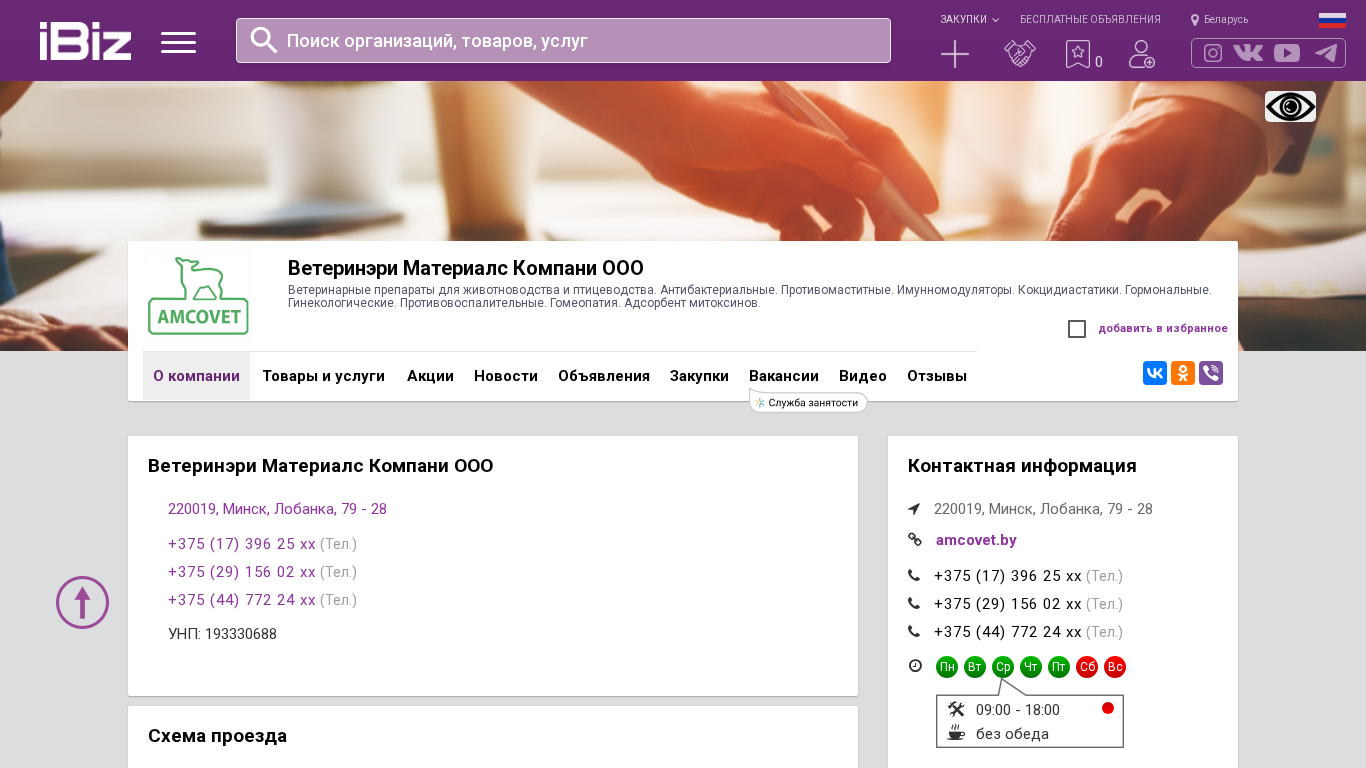Select the Сб day circle
Image resolution: width=1366 pixels, height=768 pixels.
(1087, 667)
